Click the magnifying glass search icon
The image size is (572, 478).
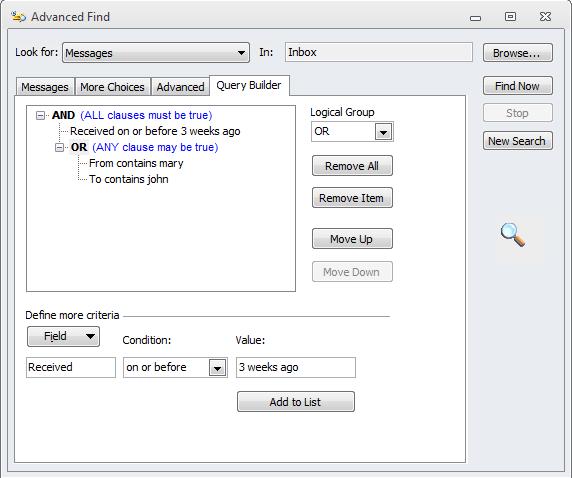pyautogui.click(x=513, y=235)
